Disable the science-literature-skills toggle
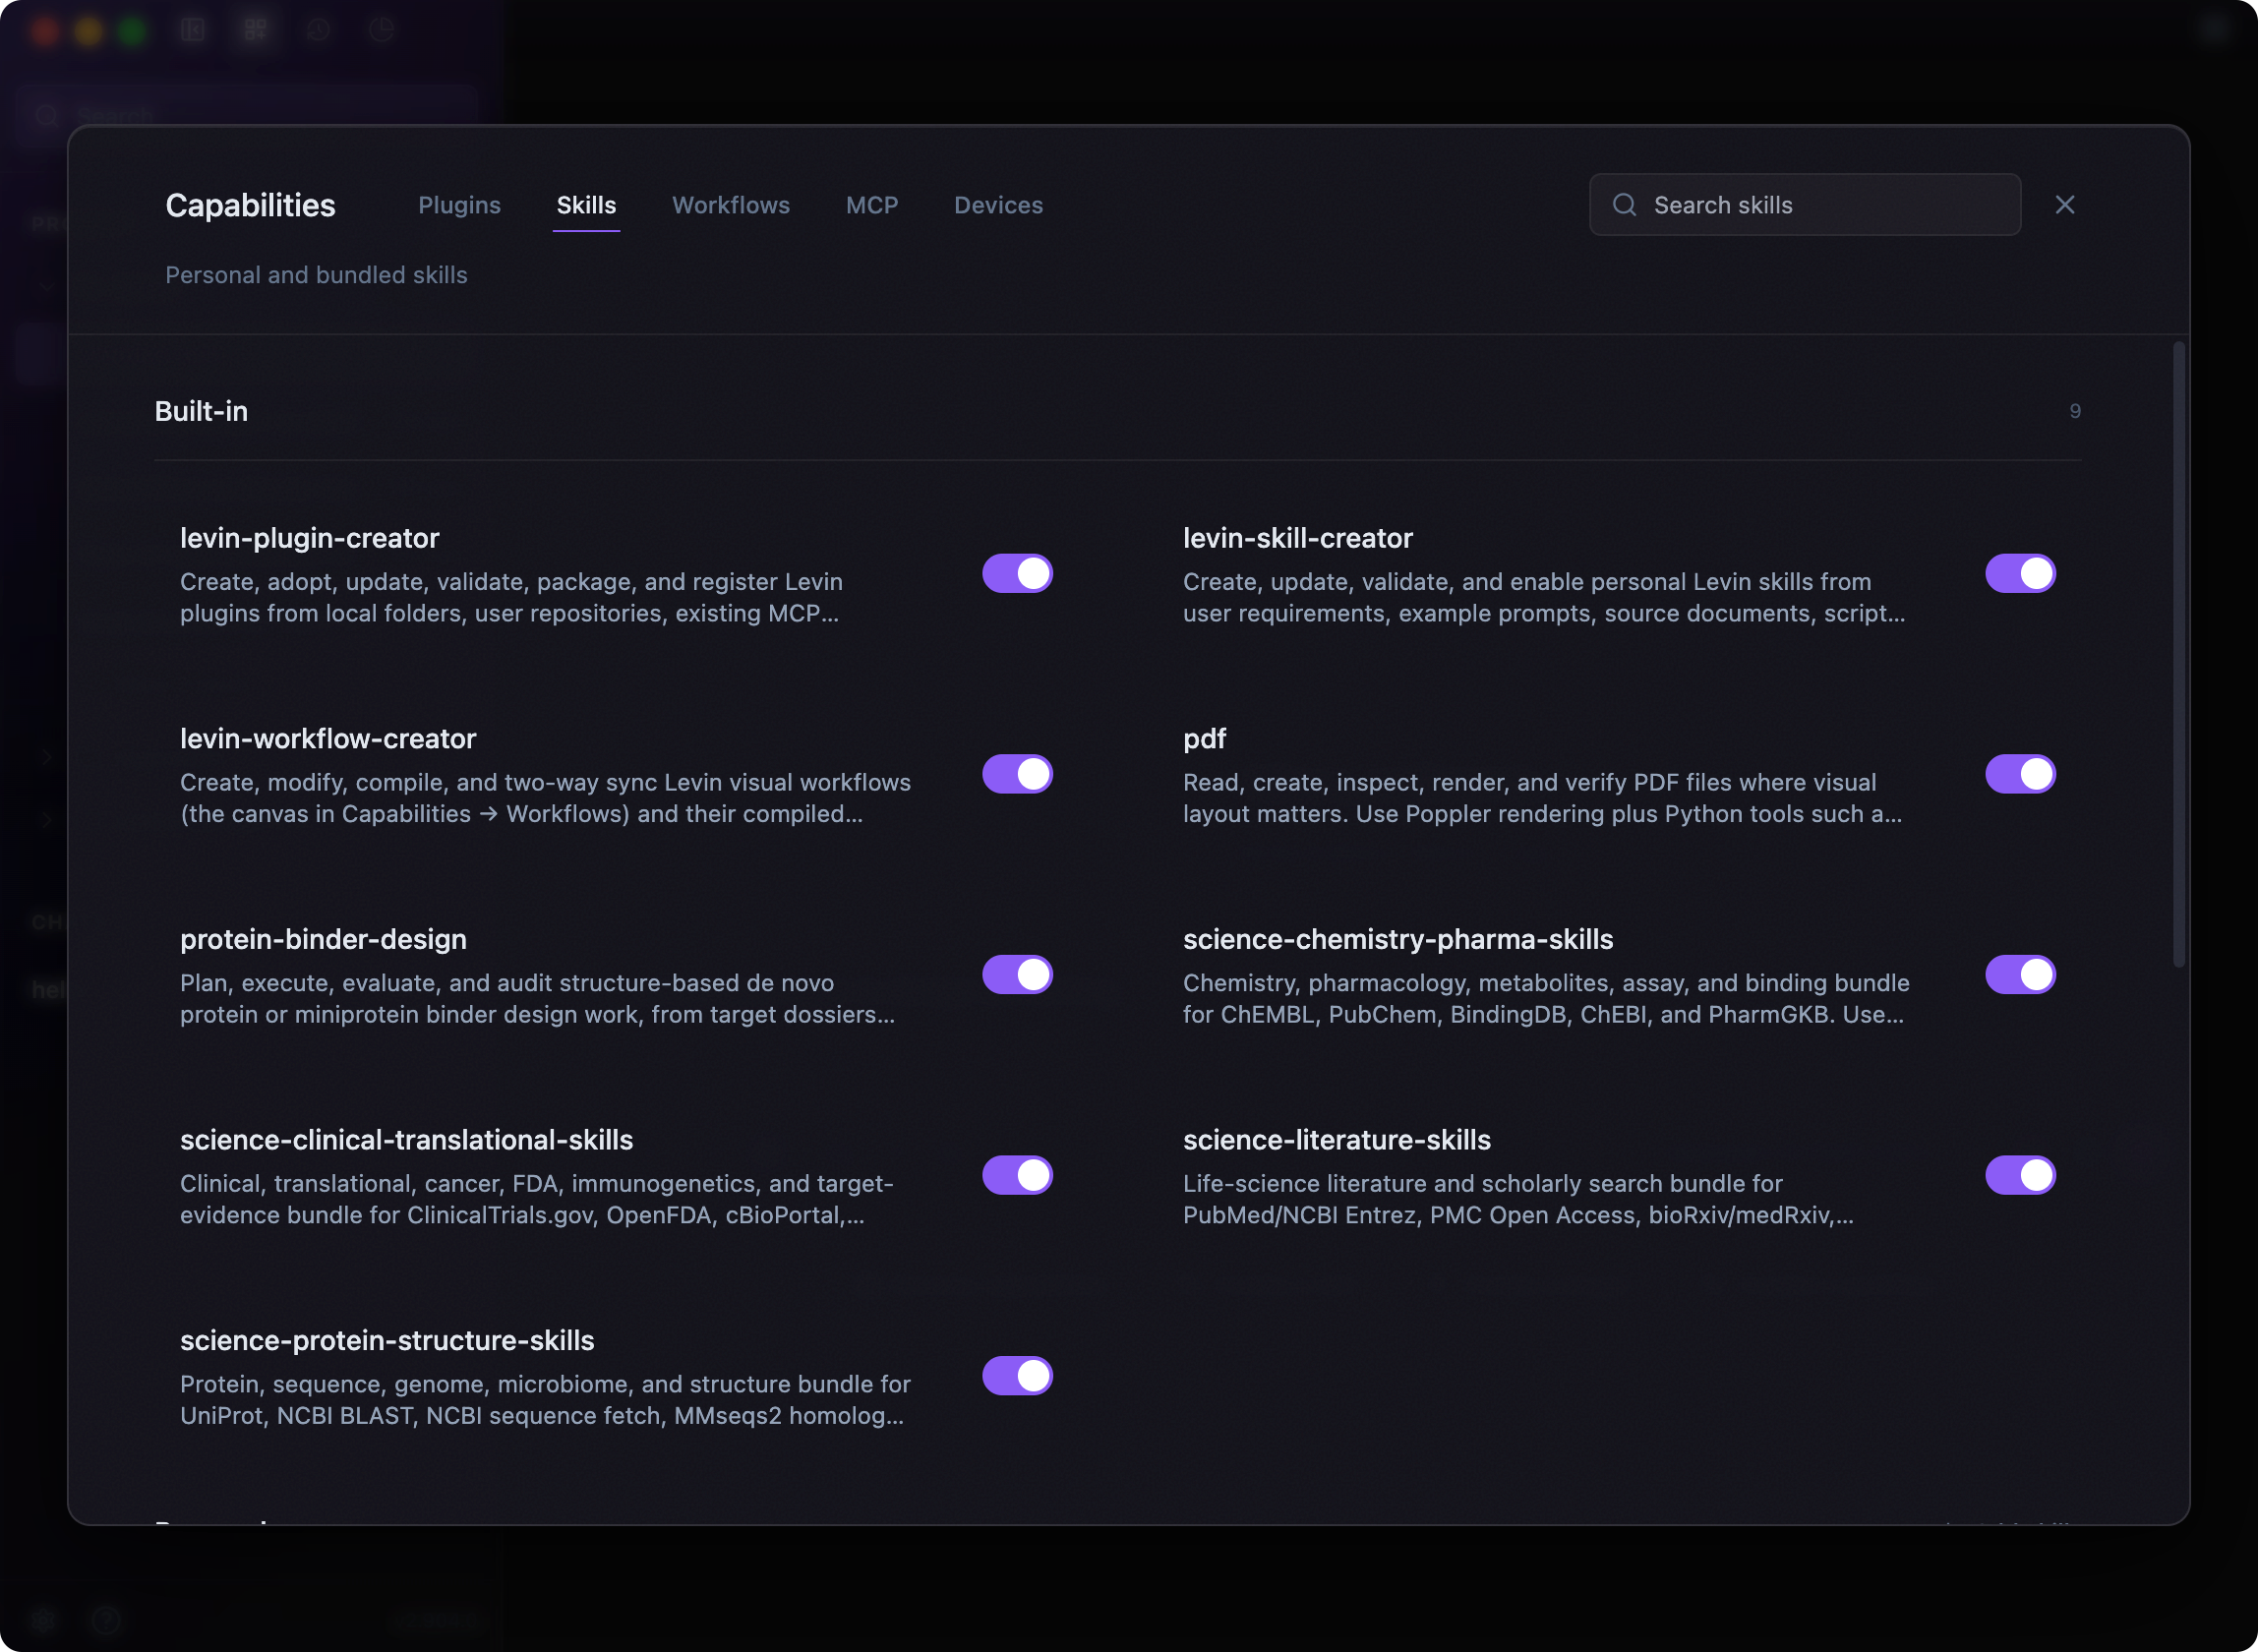 [x=2020, y=1175]
